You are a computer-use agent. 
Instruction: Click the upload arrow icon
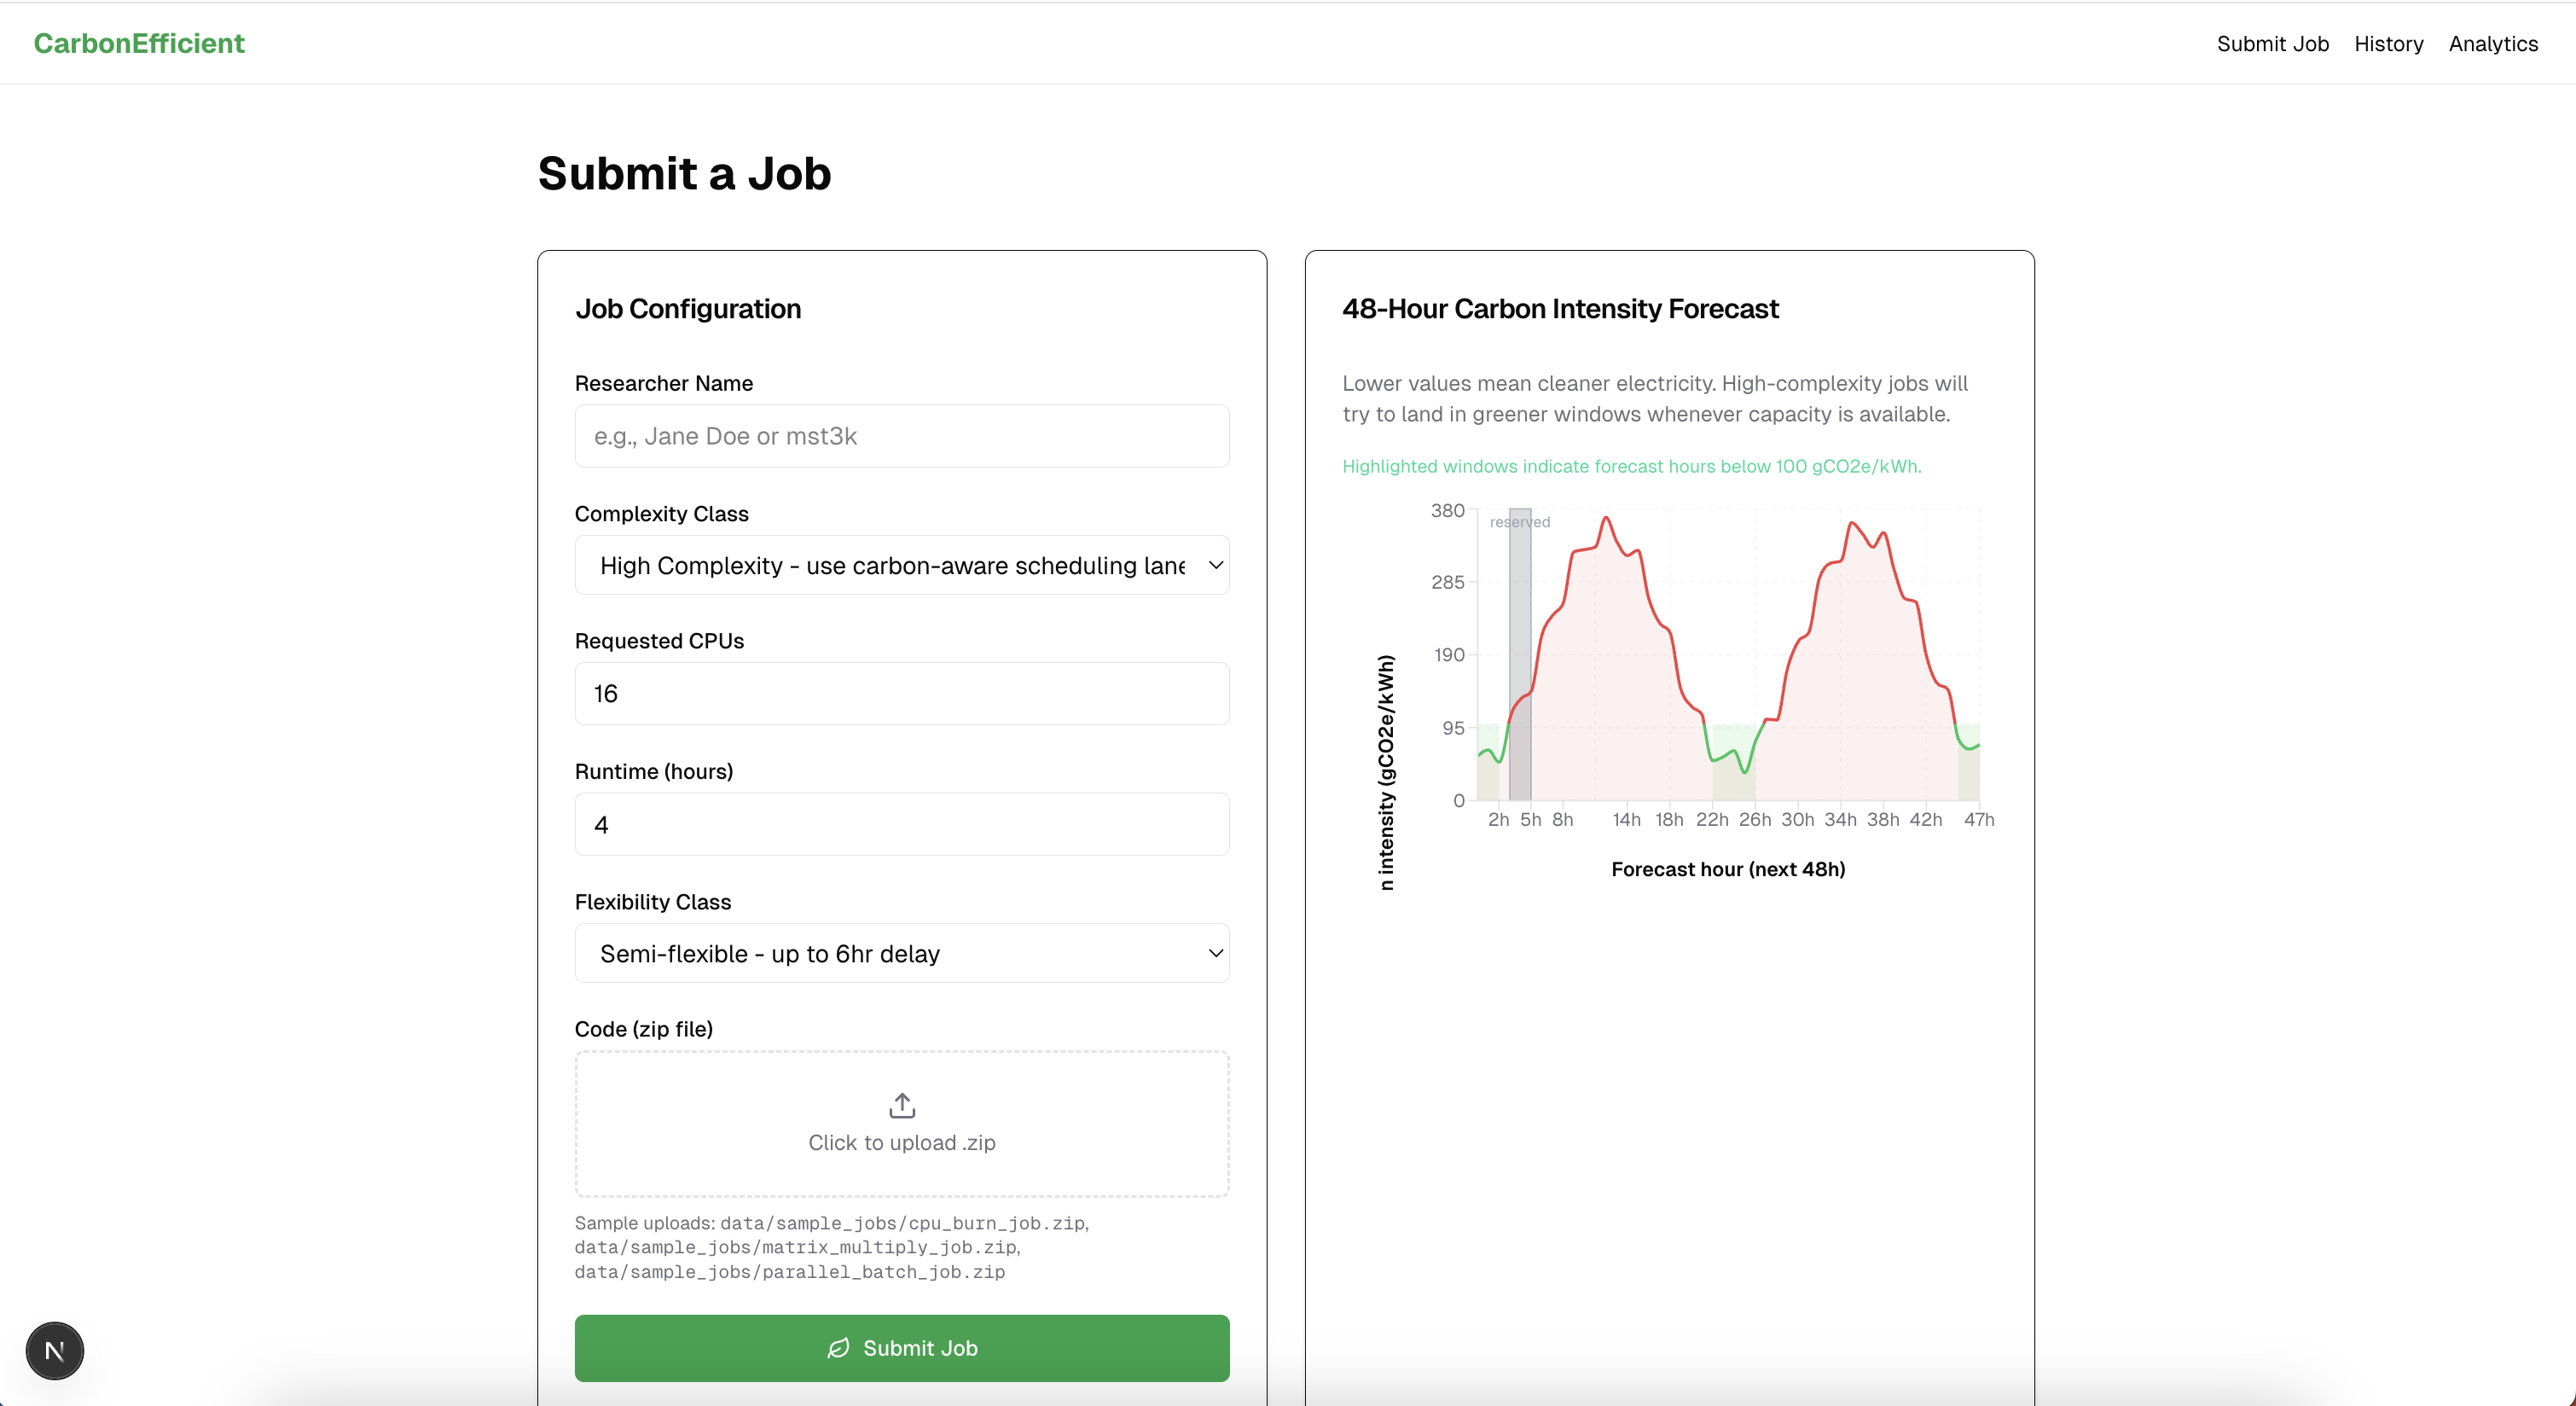pos(902,1105)
